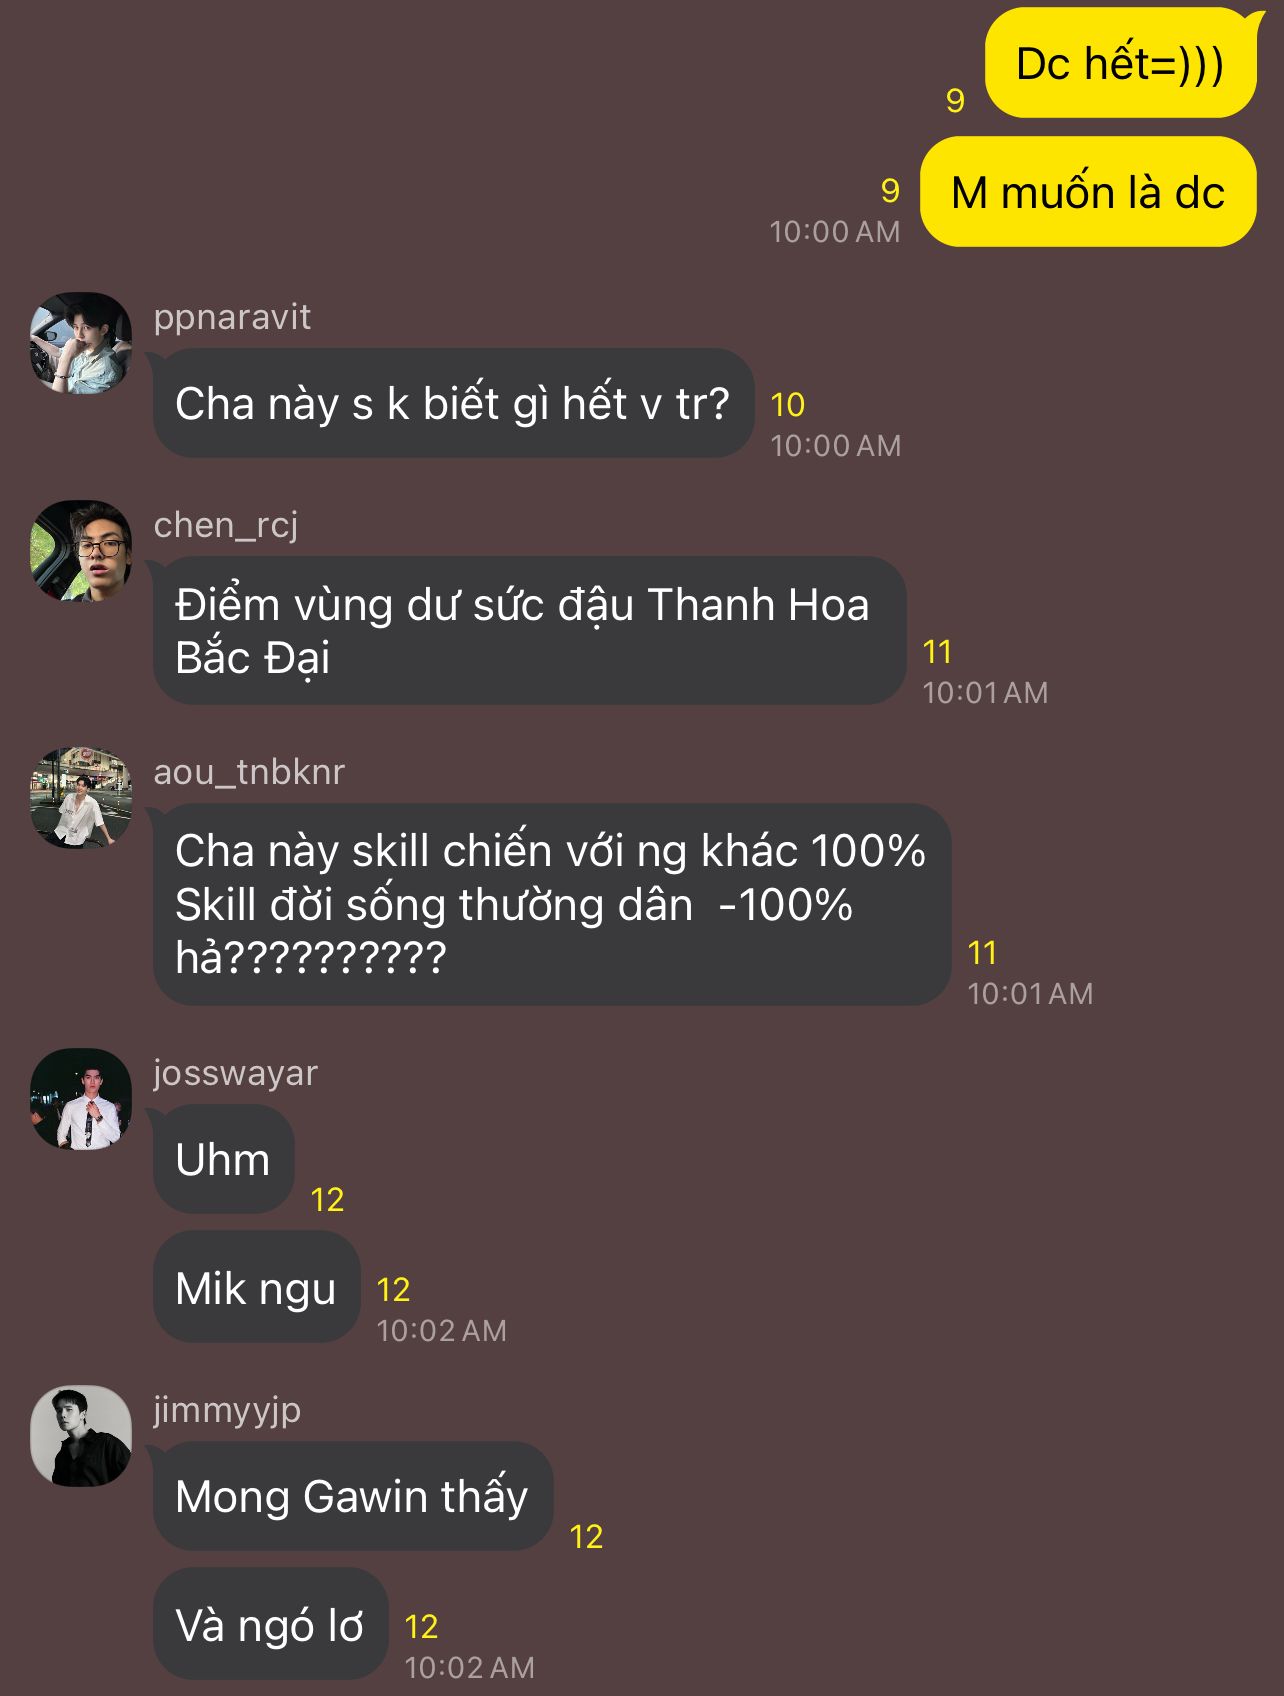Open ppnaravit's profile avatar

tap(81, 343)
